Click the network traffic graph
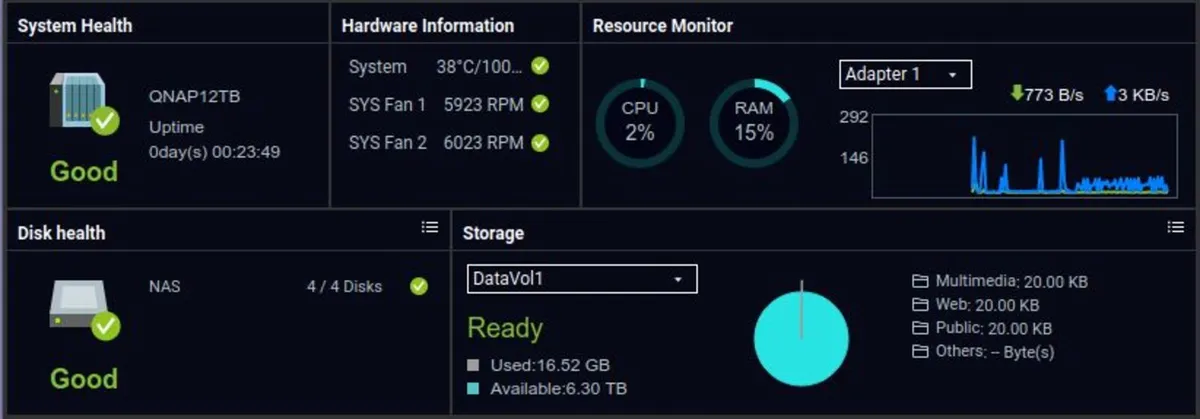The height and width of the screenshot is (419, 1200). click(x=1020, y=155)
